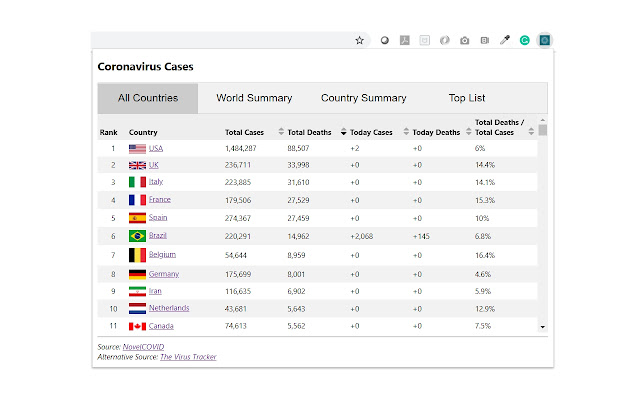Click the Brazil flag icon
This screenshot has width=640, height=400.
coord(138,236)
